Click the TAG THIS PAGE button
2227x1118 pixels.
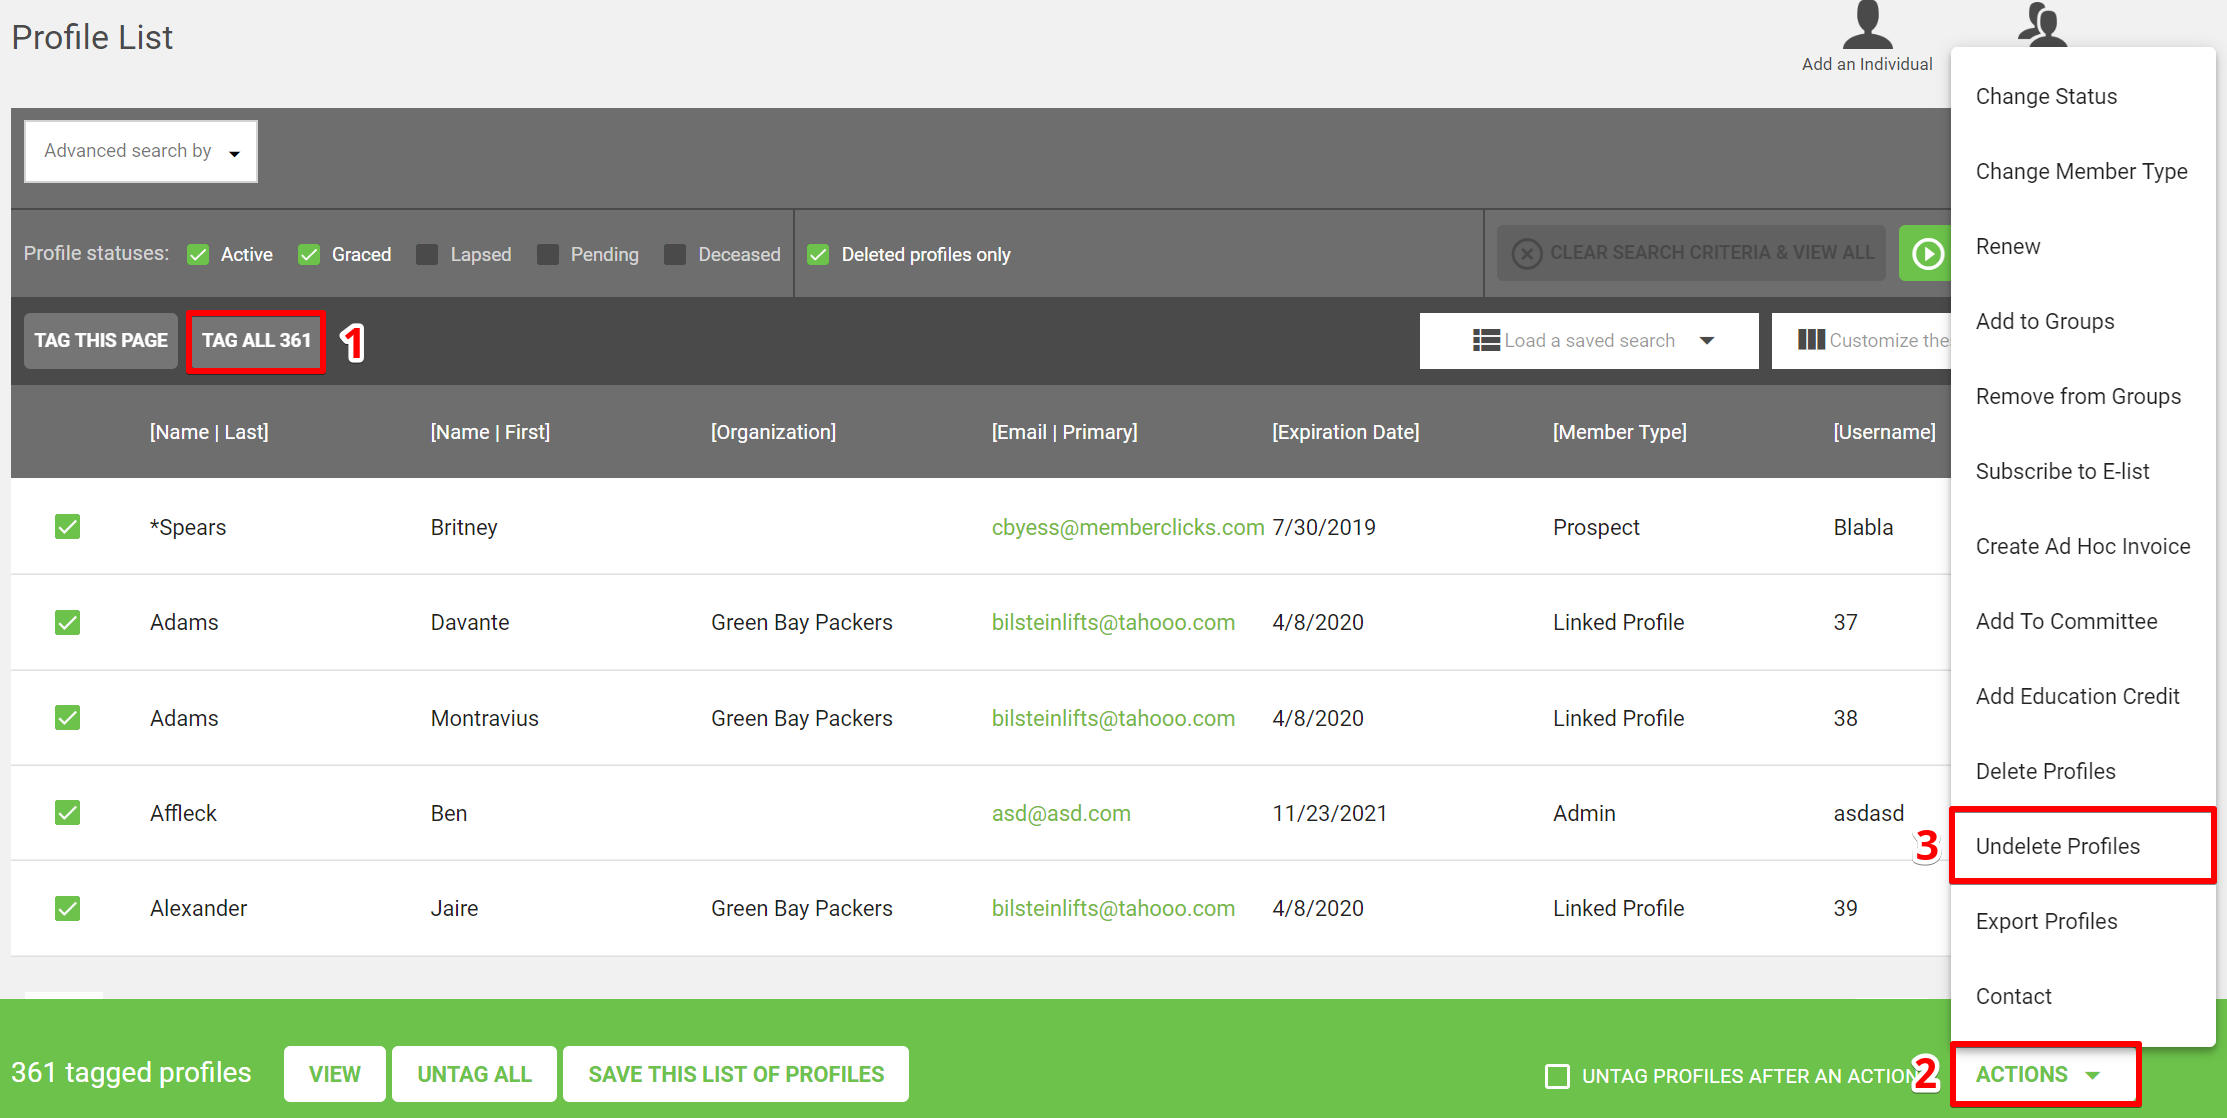pos(101,341)
